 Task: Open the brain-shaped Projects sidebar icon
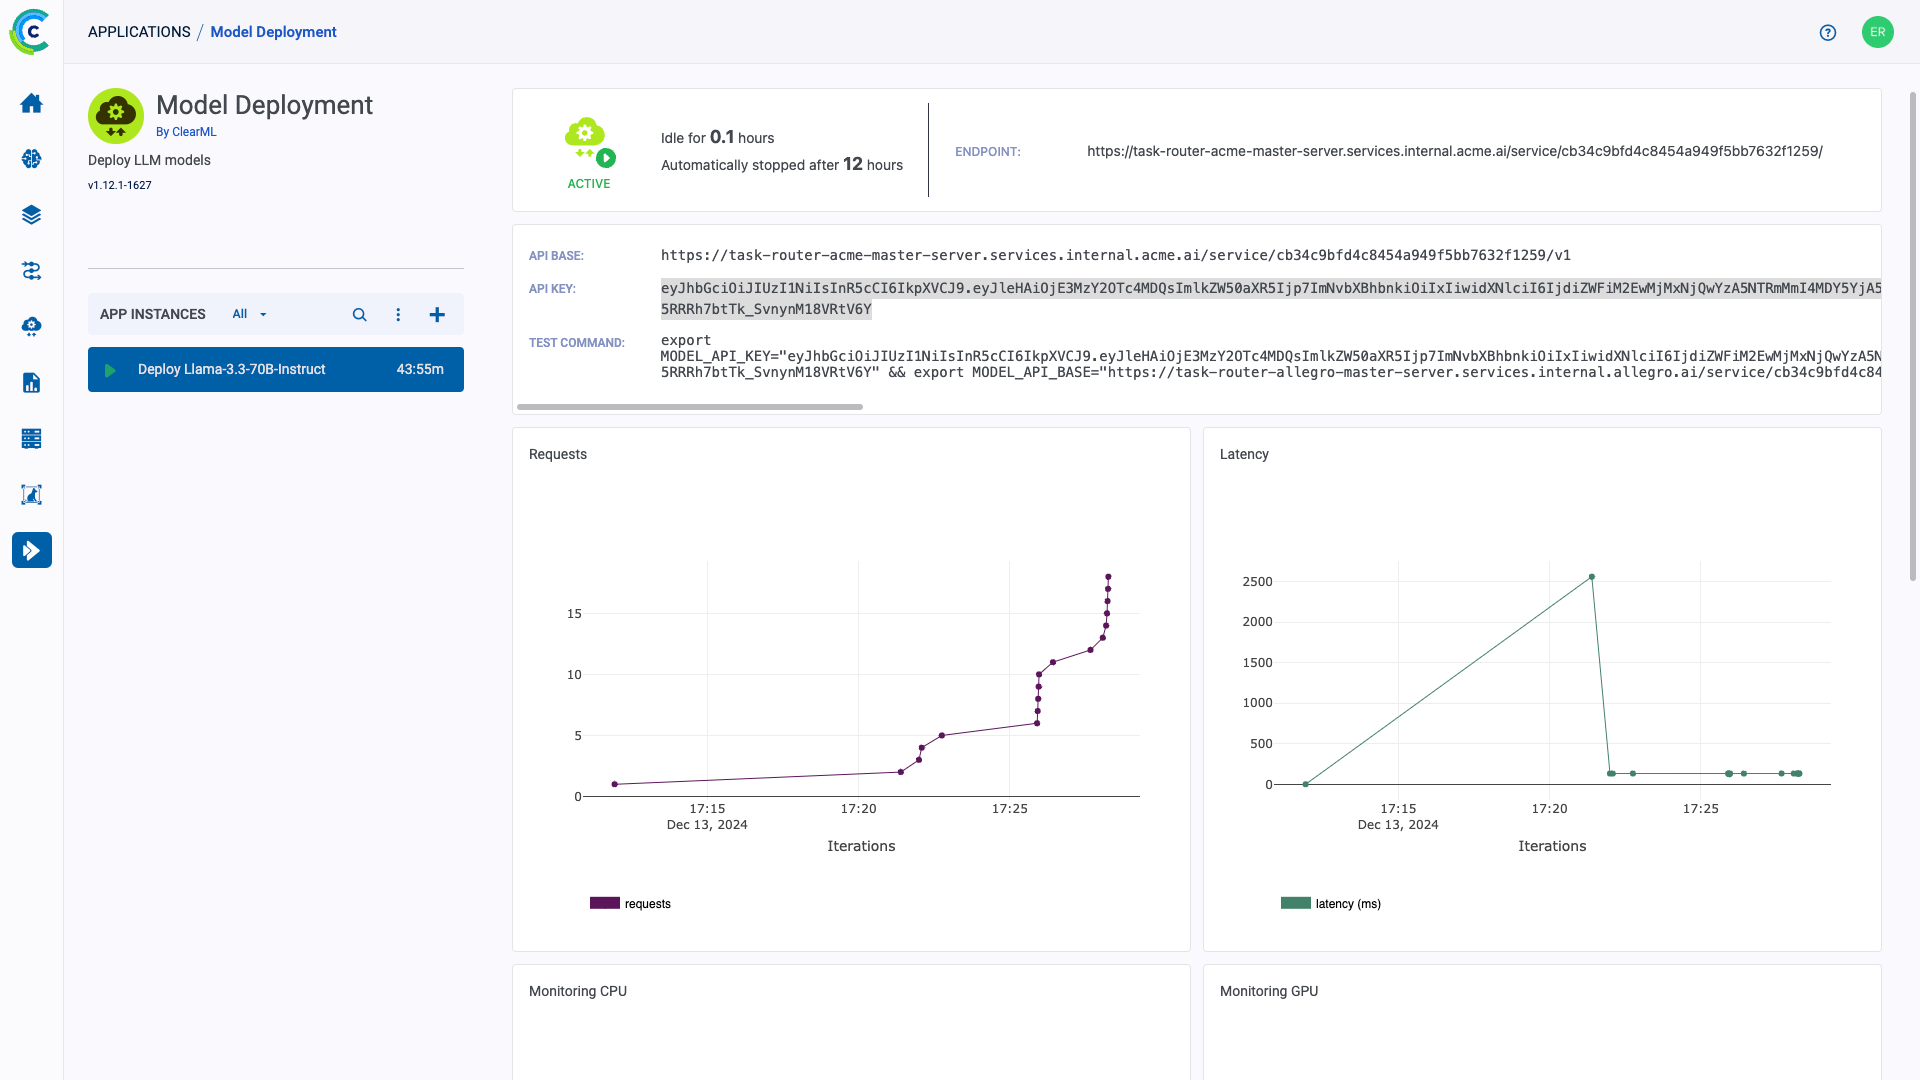click(31, 159)
